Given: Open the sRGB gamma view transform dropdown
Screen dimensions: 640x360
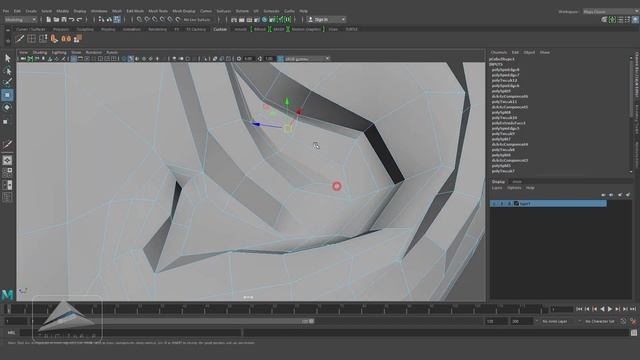Looking at the screenshot, I should pyautogui.click(x=307, y=59).
